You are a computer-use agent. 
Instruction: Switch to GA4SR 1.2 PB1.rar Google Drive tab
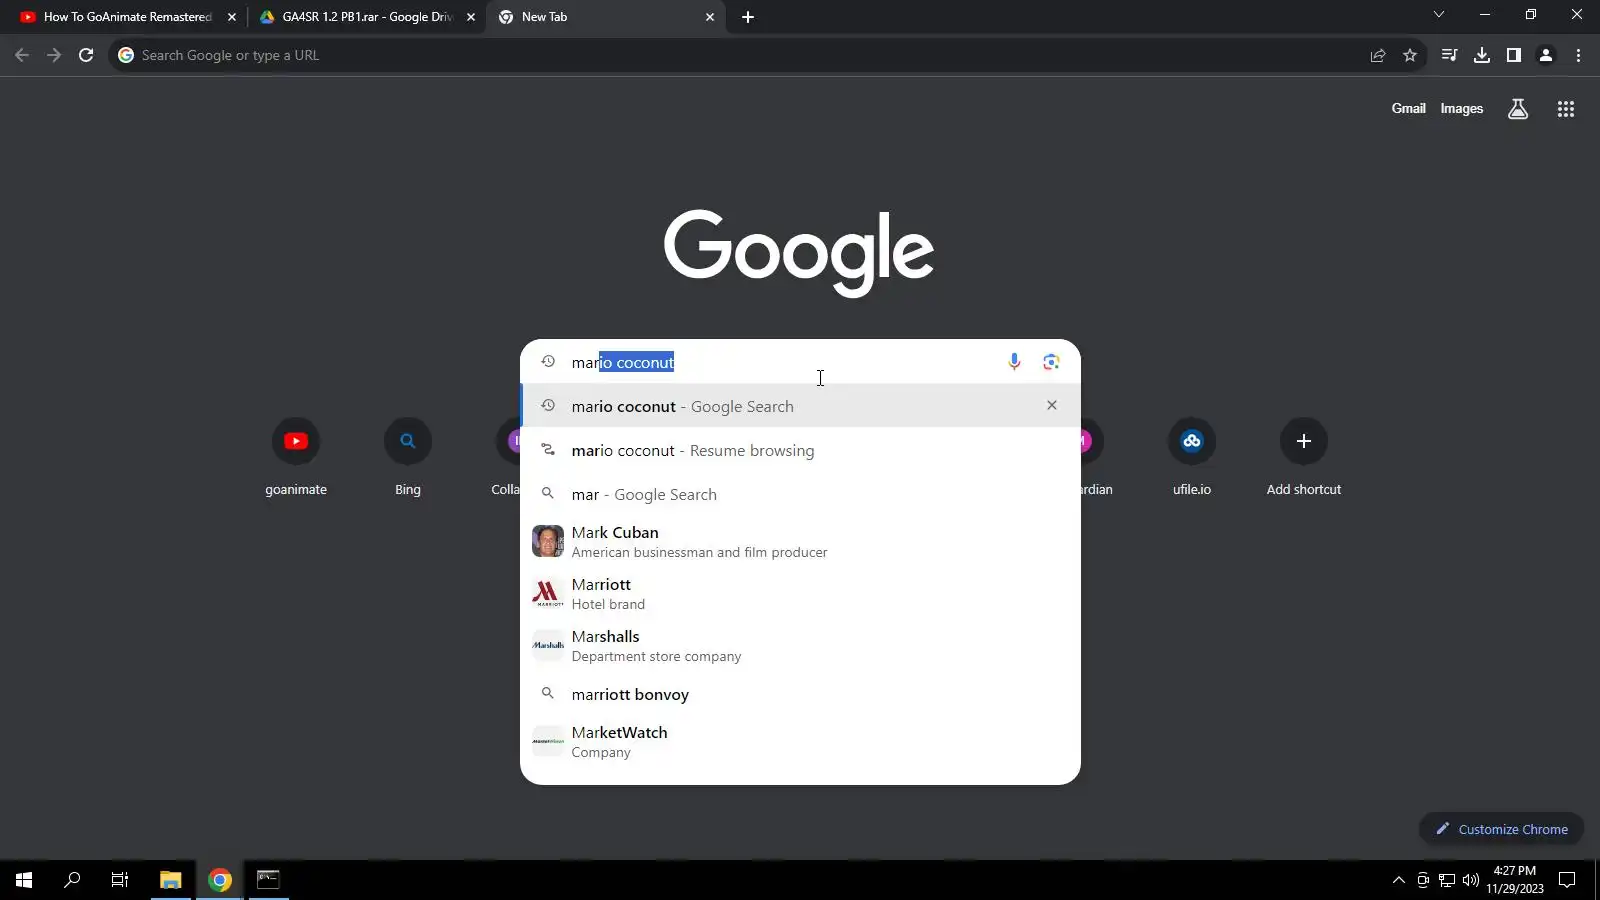(x=367, y=17)
